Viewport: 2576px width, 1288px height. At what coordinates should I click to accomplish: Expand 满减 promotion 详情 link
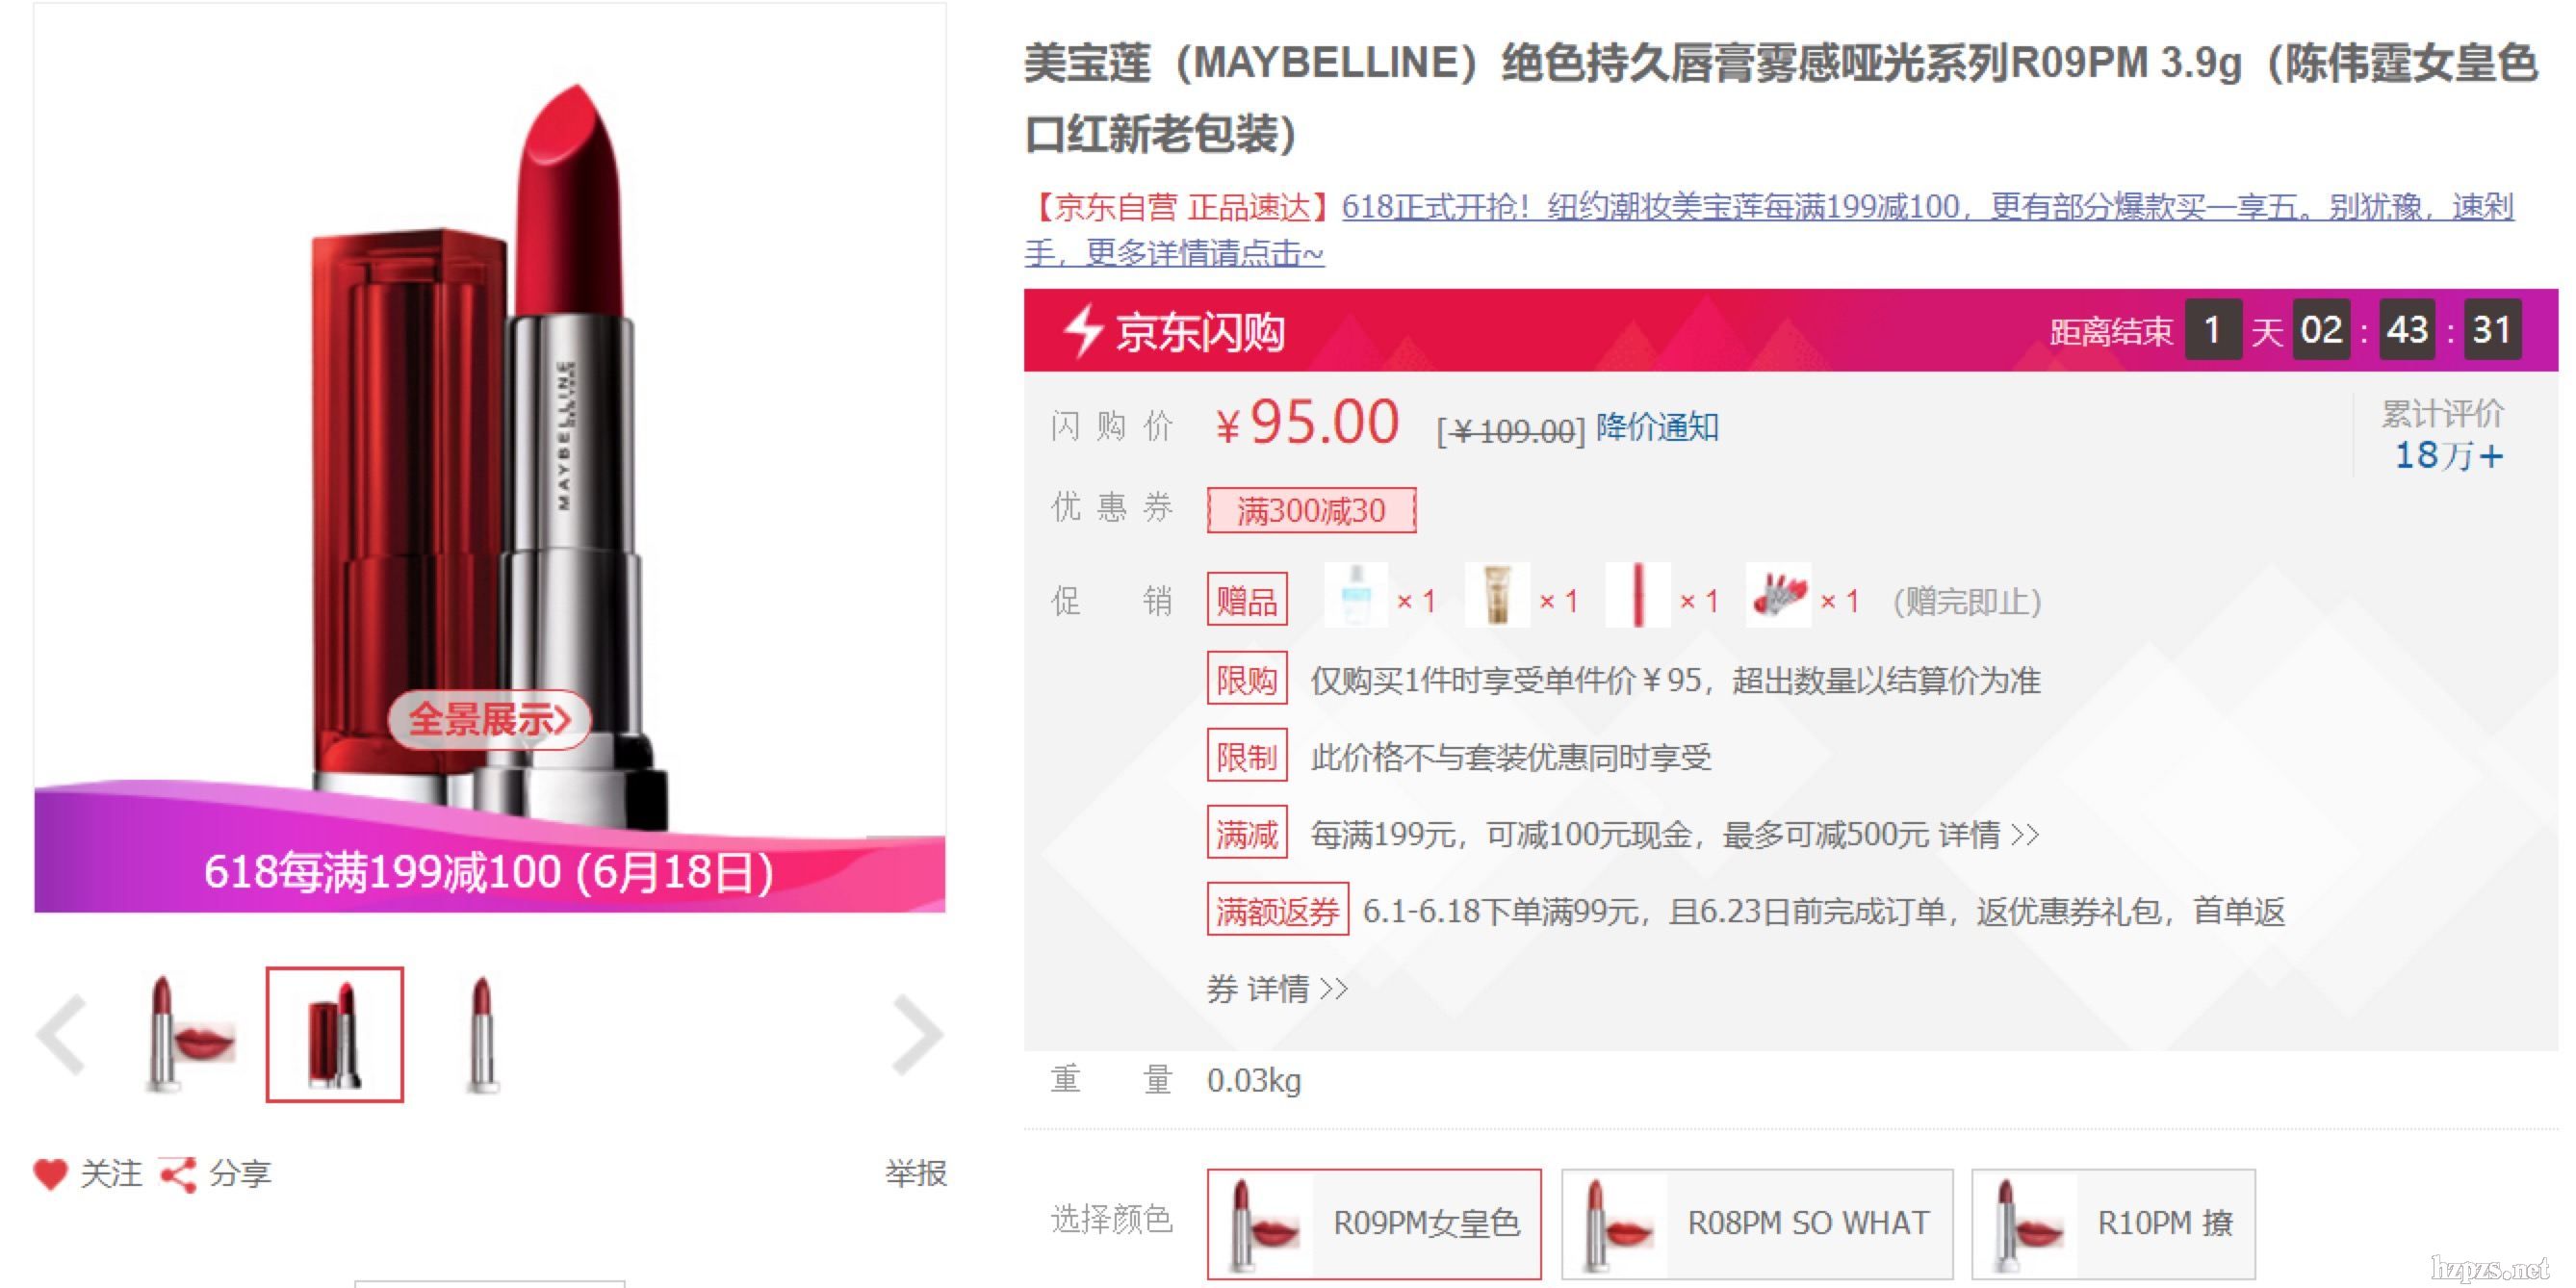coord(1988,834)
